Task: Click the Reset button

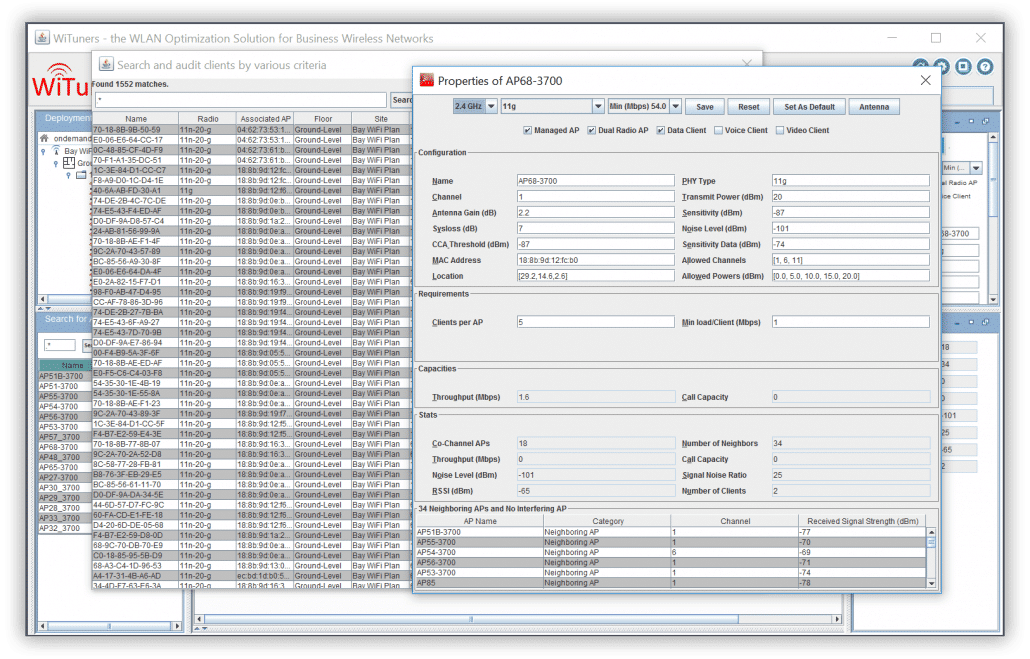Action: pos(748,106)
